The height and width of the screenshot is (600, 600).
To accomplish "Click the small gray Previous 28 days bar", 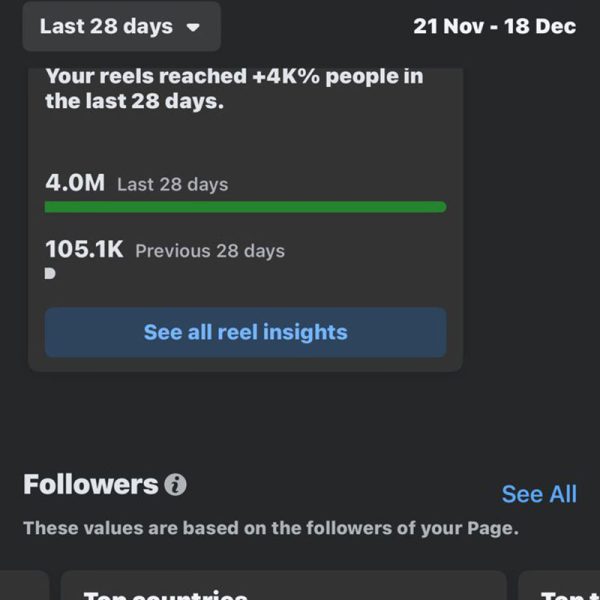I will click(x=50, y=274).
